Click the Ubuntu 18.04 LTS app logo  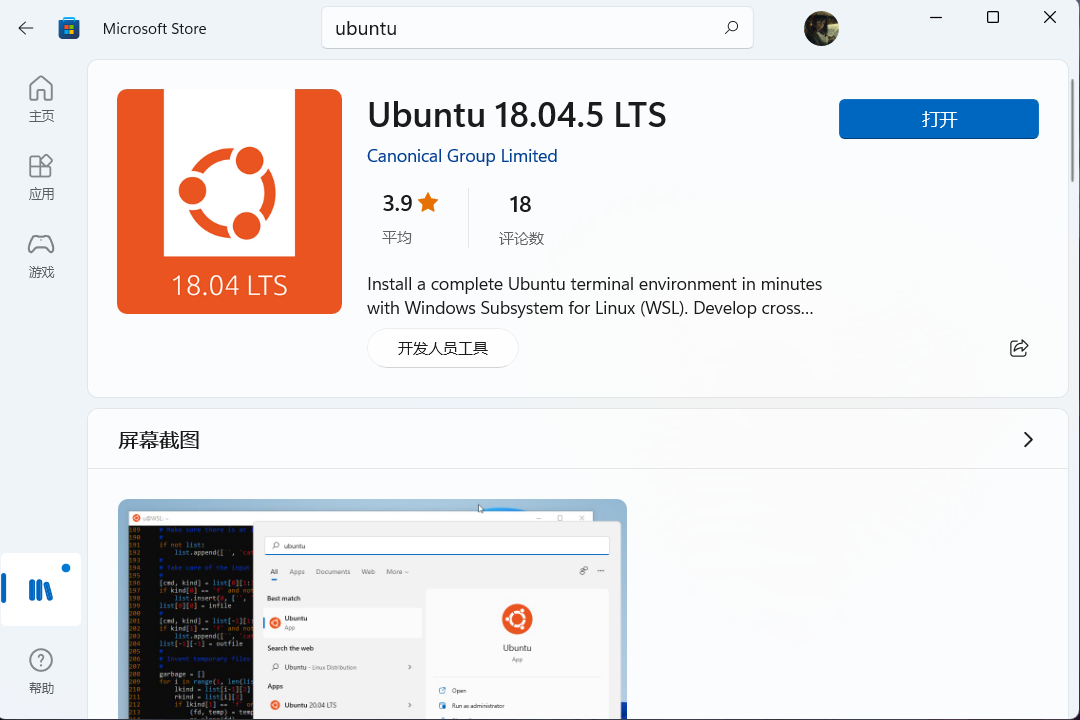[x=229, y=201]
